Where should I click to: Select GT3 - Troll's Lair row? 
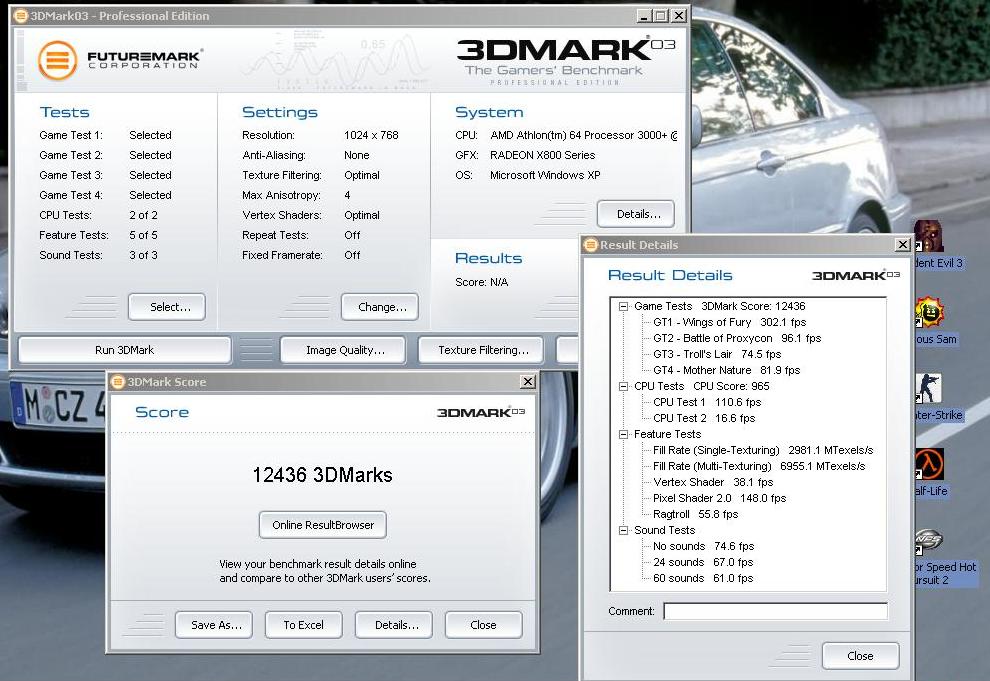click(x=717, y=354)
